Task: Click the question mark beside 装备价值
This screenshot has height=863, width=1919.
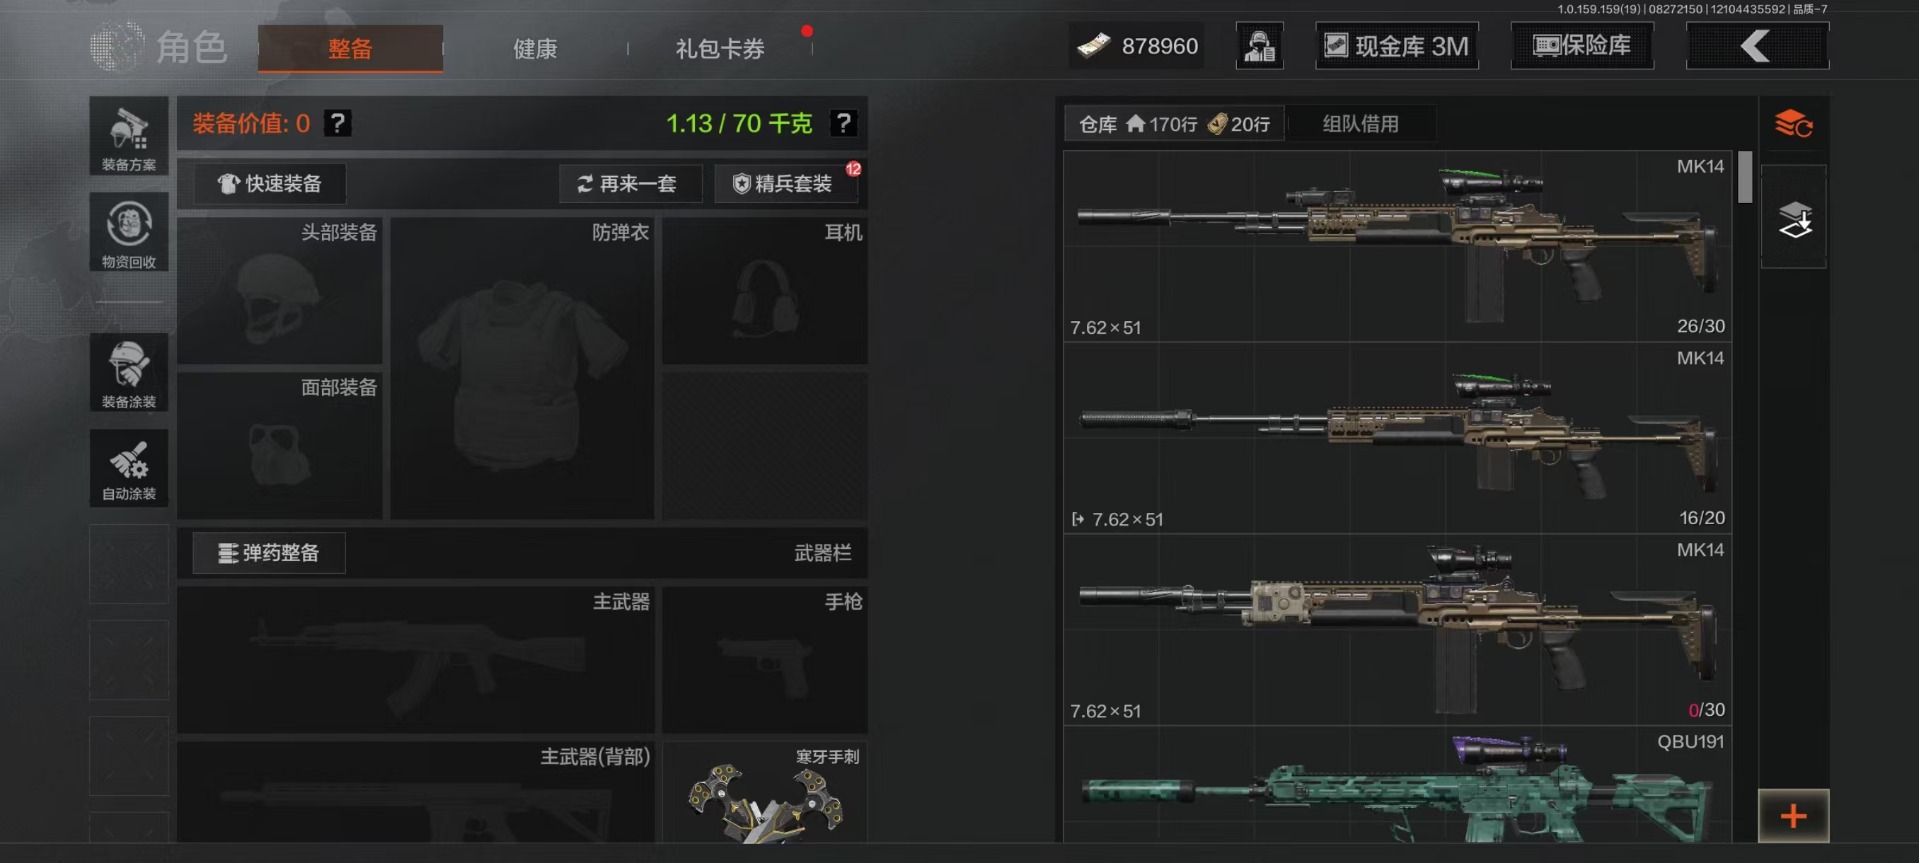Action: point(338,123)
